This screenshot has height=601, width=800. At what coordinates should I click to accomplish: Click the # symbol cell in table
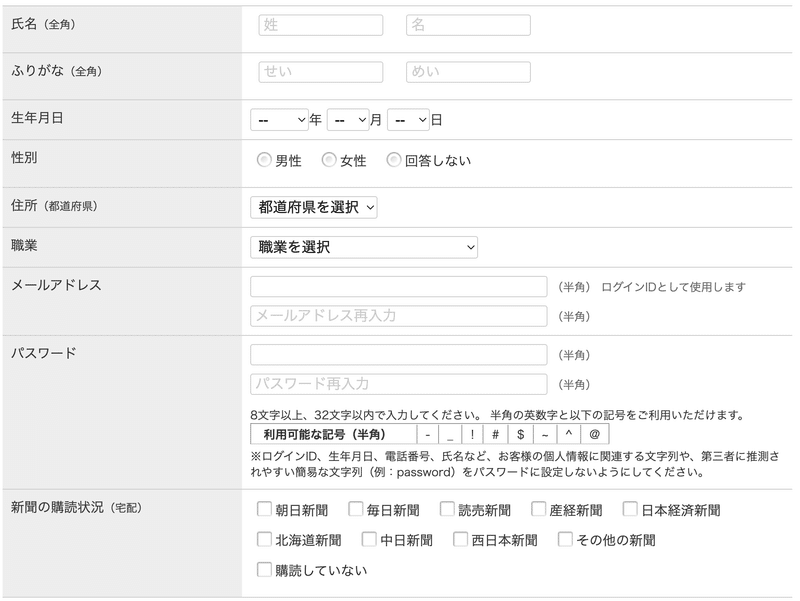[495, 435]
